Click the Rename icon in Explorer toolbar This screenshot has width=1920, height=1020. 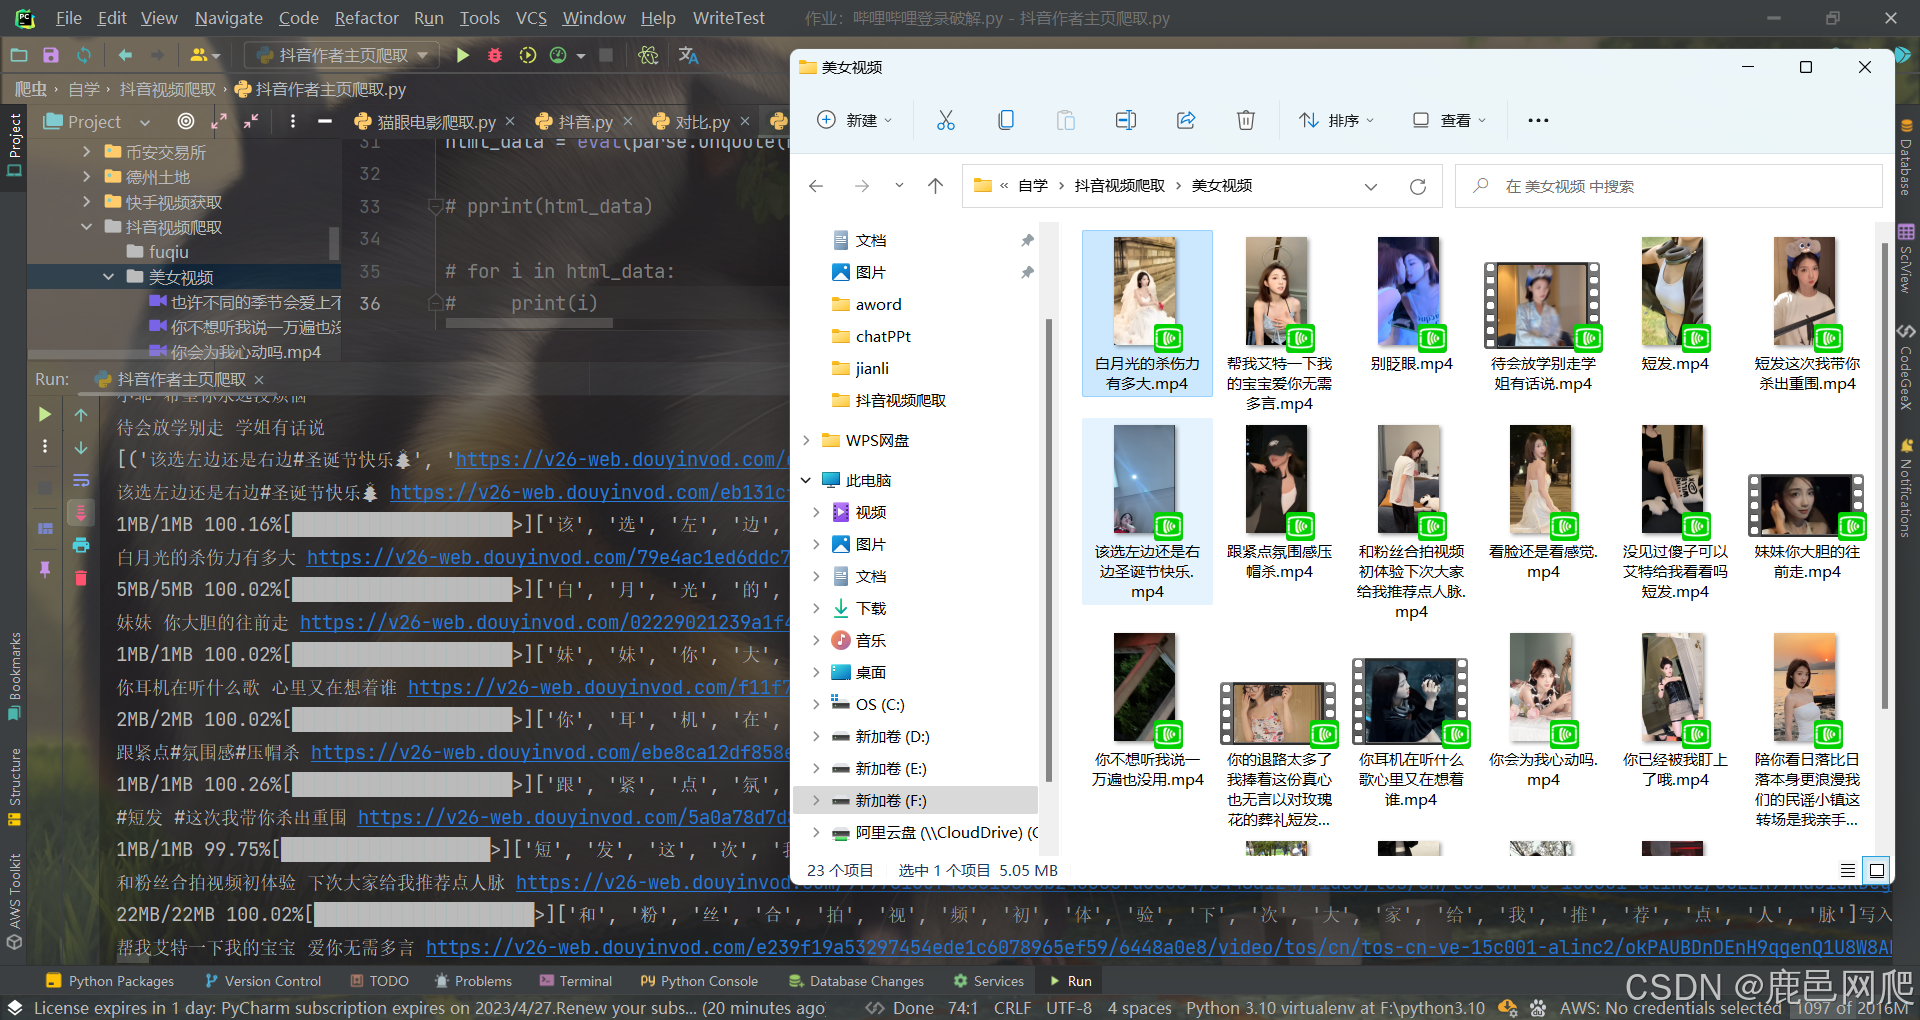(x=1126, y=120)
